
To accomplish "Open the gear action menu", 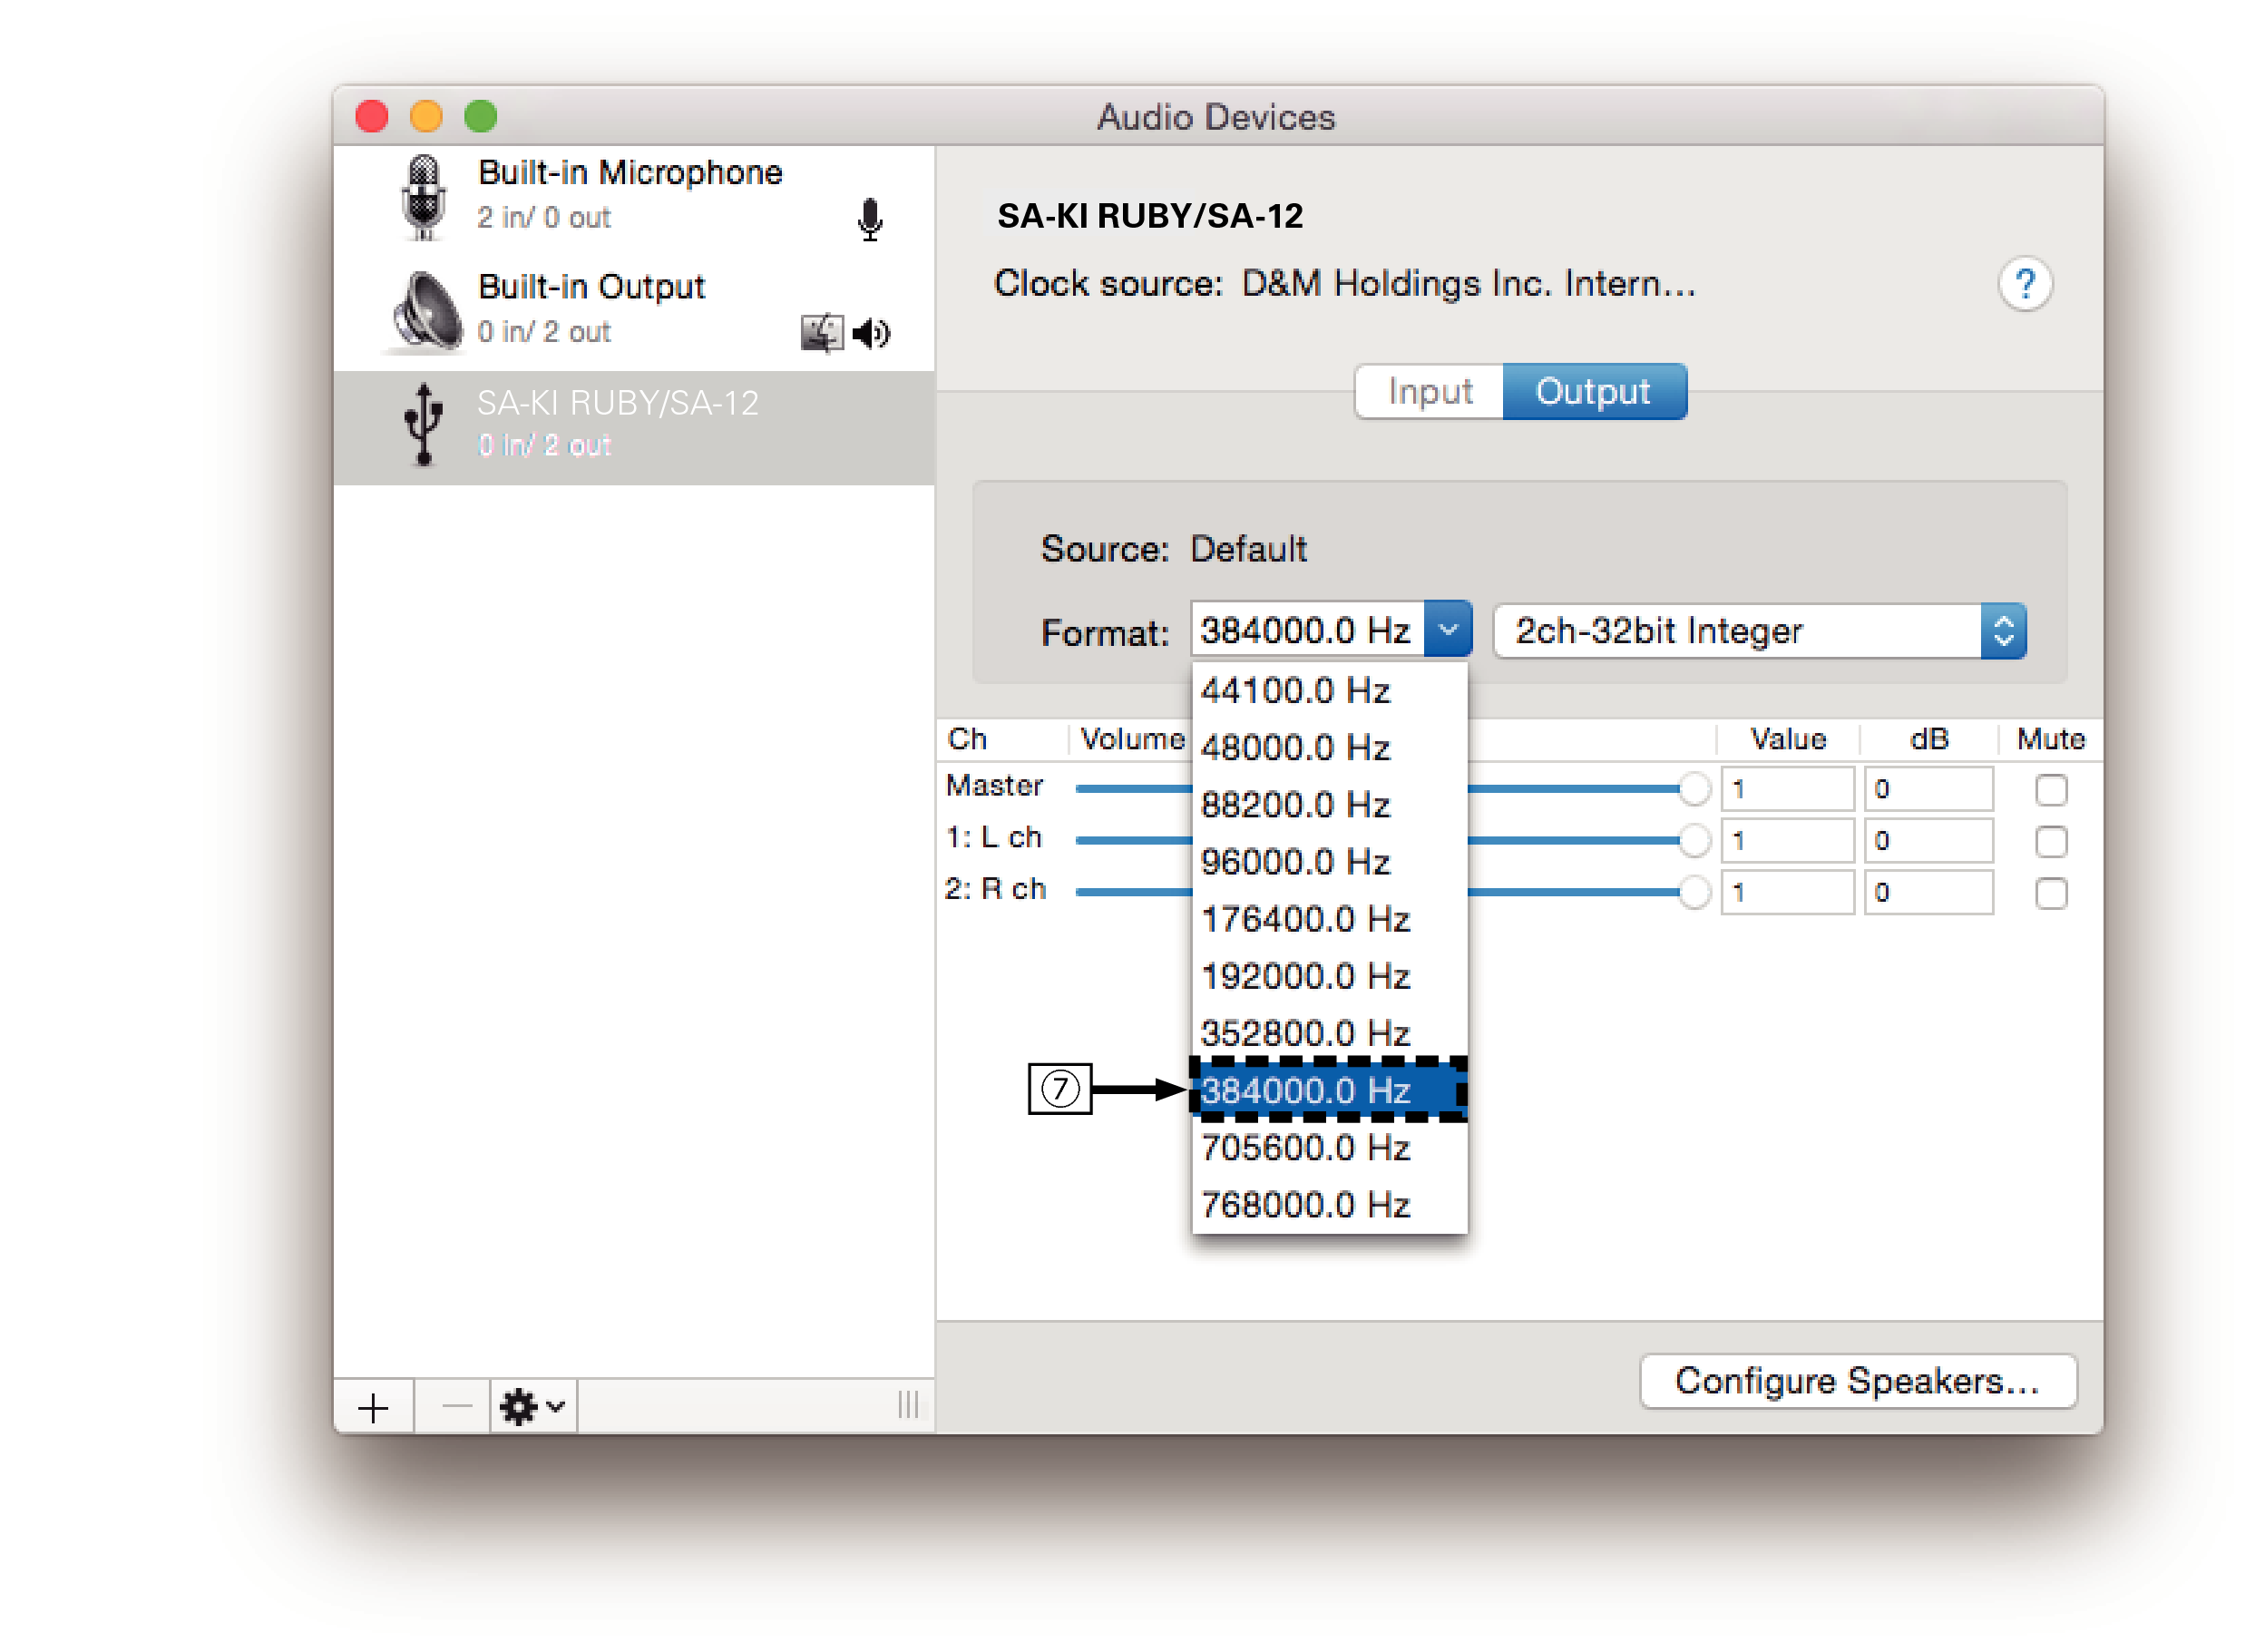I will point(533,1407).
